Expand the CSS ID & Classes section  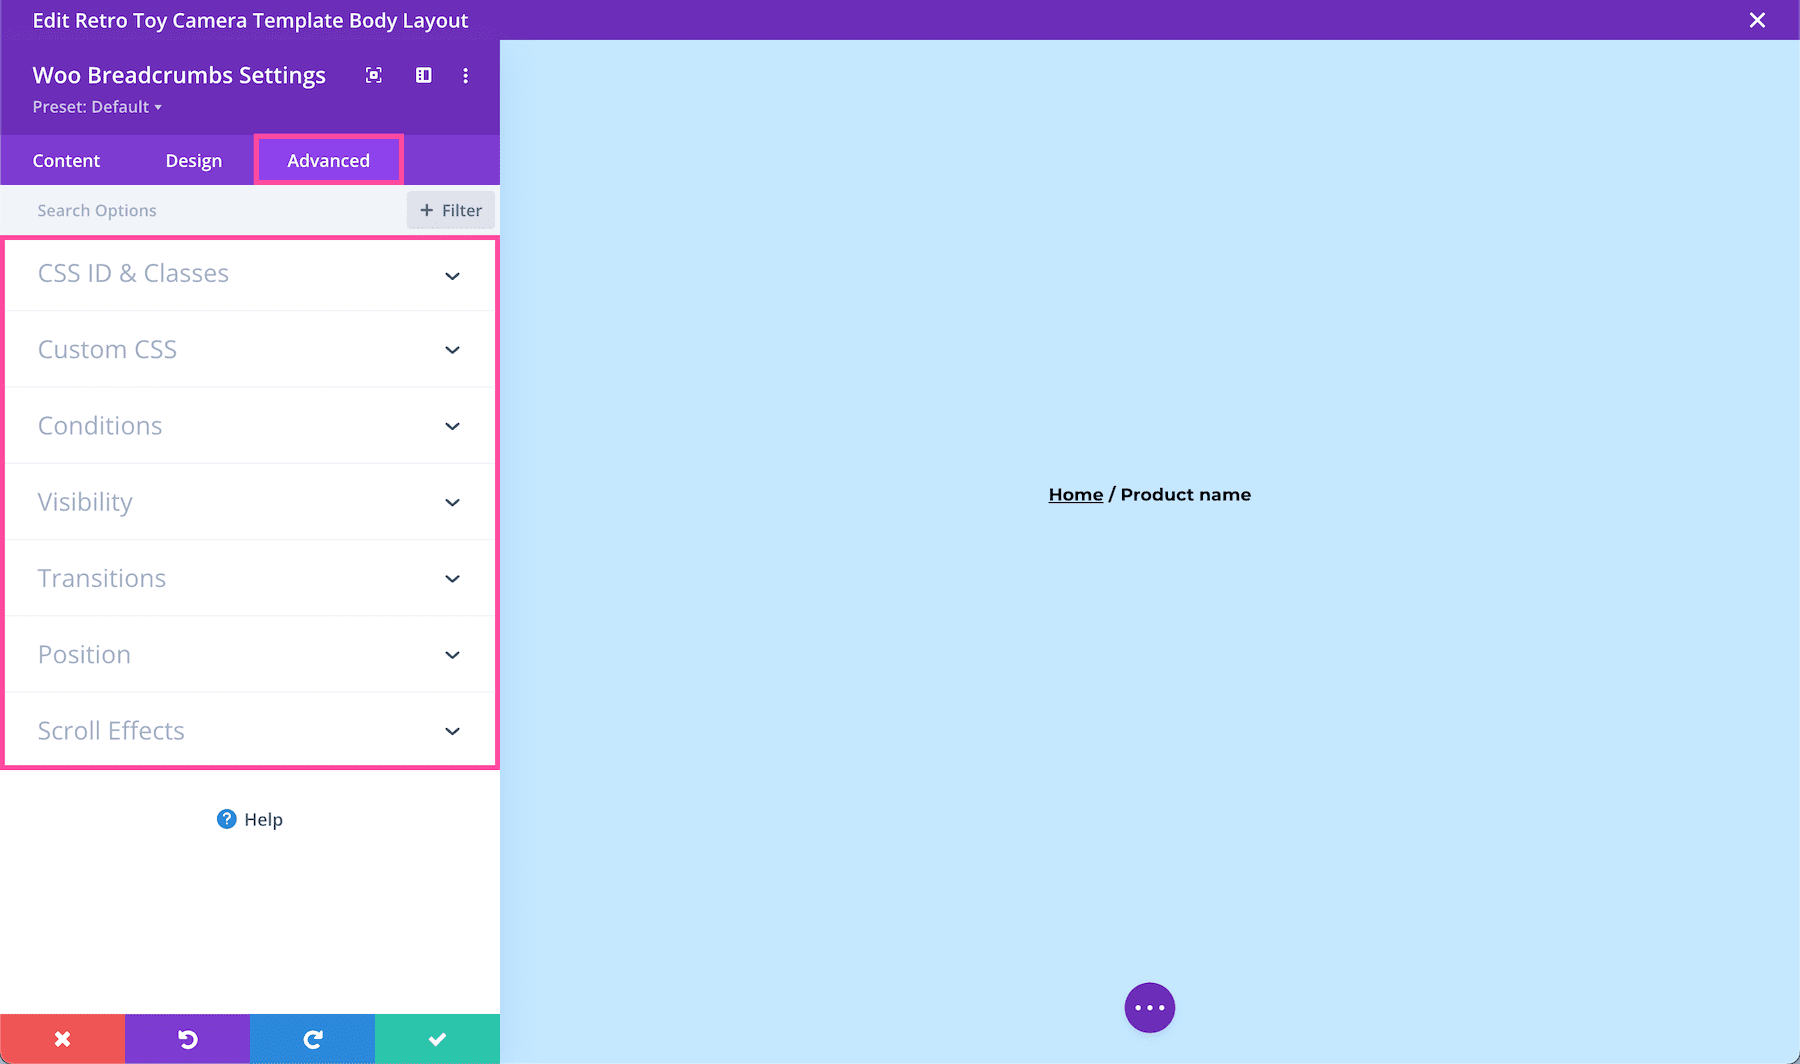(250, 273)
